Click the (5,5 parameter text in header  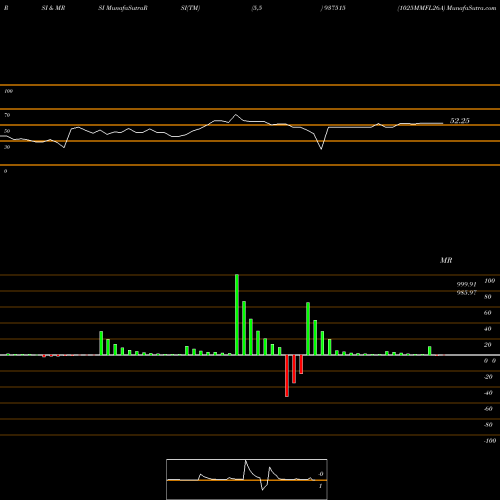[x=257, y=8]
